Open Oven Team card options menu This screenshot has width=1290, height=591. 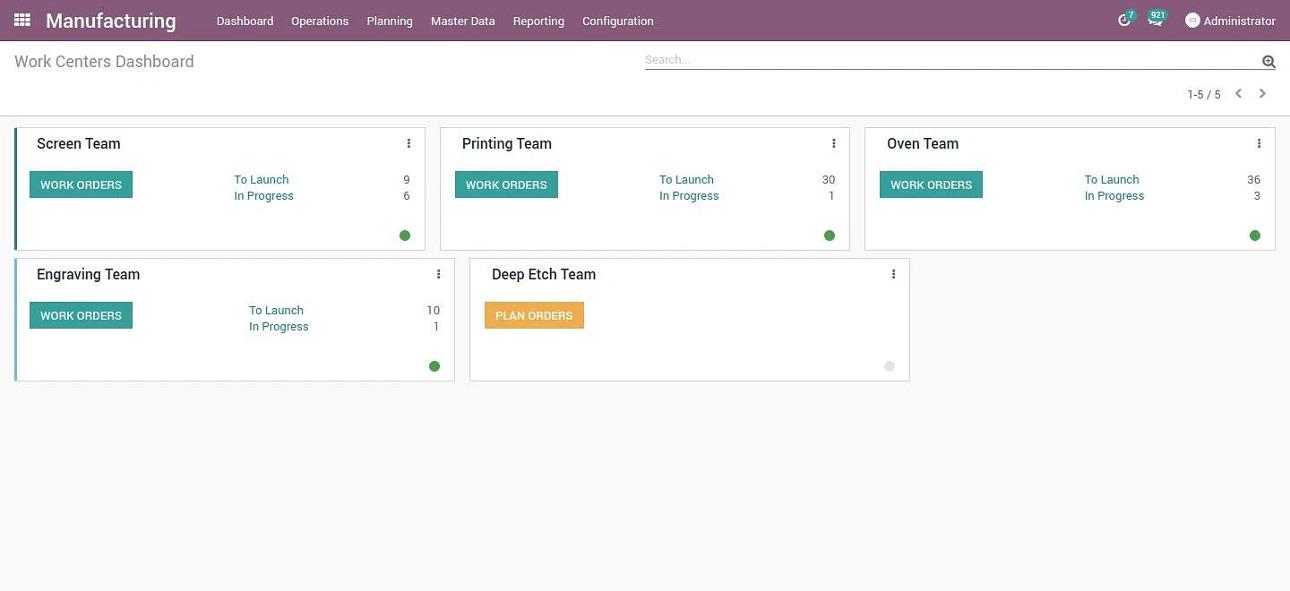tap(1258, 144)
